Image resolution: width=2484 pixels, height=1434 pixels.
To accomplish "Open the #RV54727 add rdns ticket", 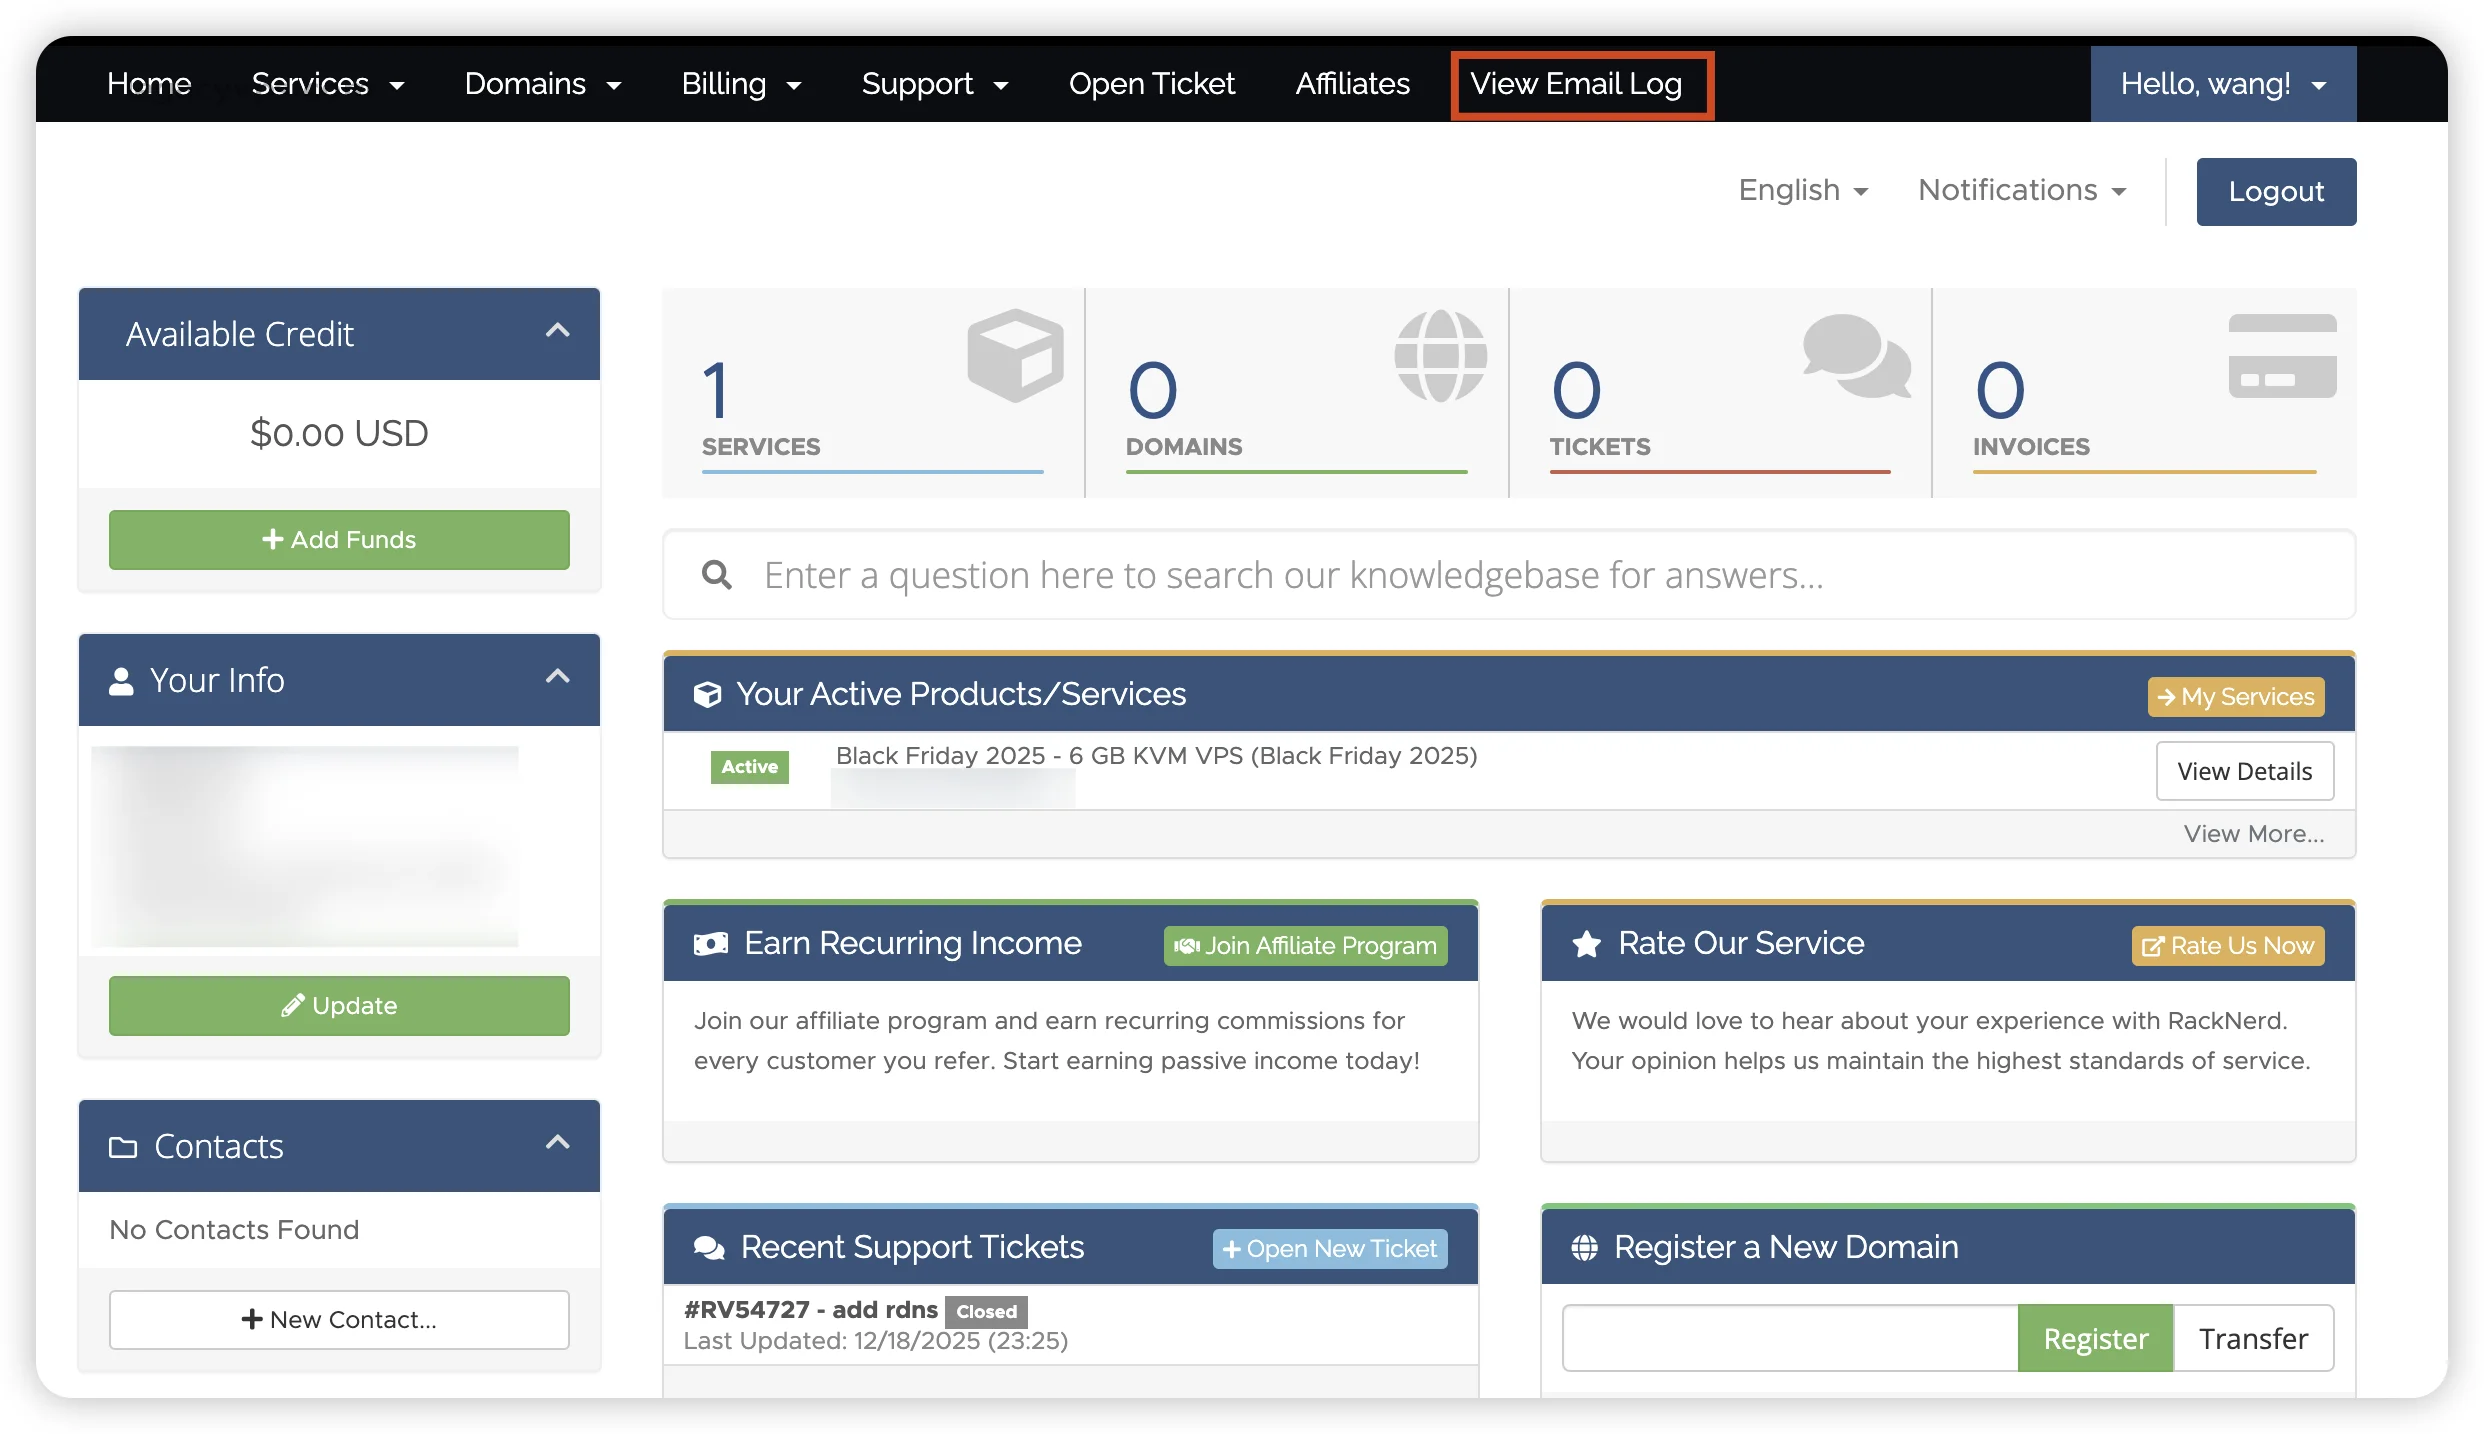I will (810, 1310).
